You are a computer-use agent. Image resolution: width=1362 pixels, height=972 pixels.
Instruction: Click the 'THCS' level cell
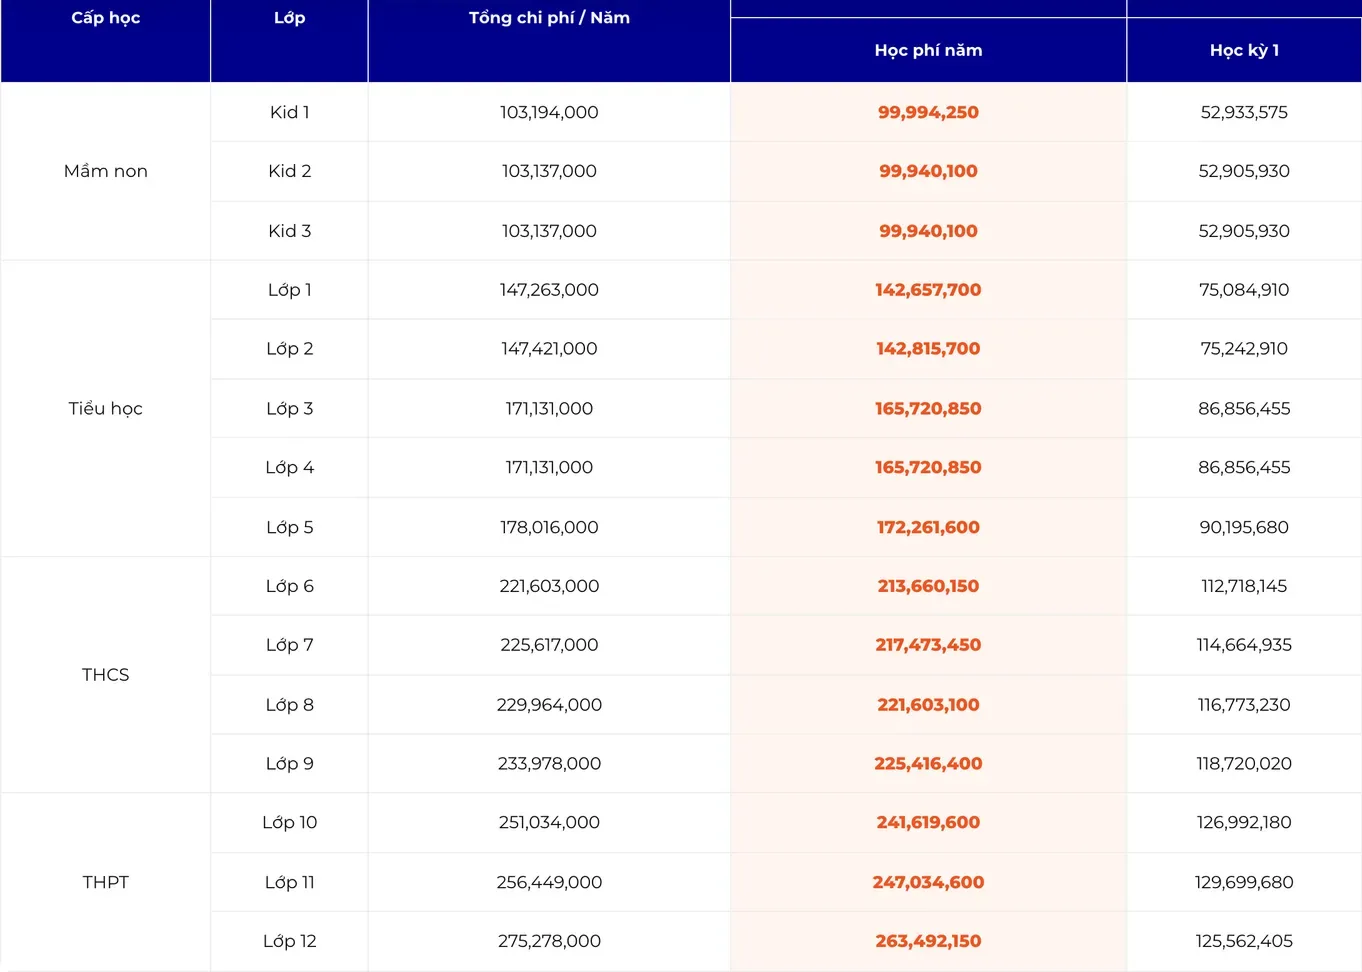(105, 675)
